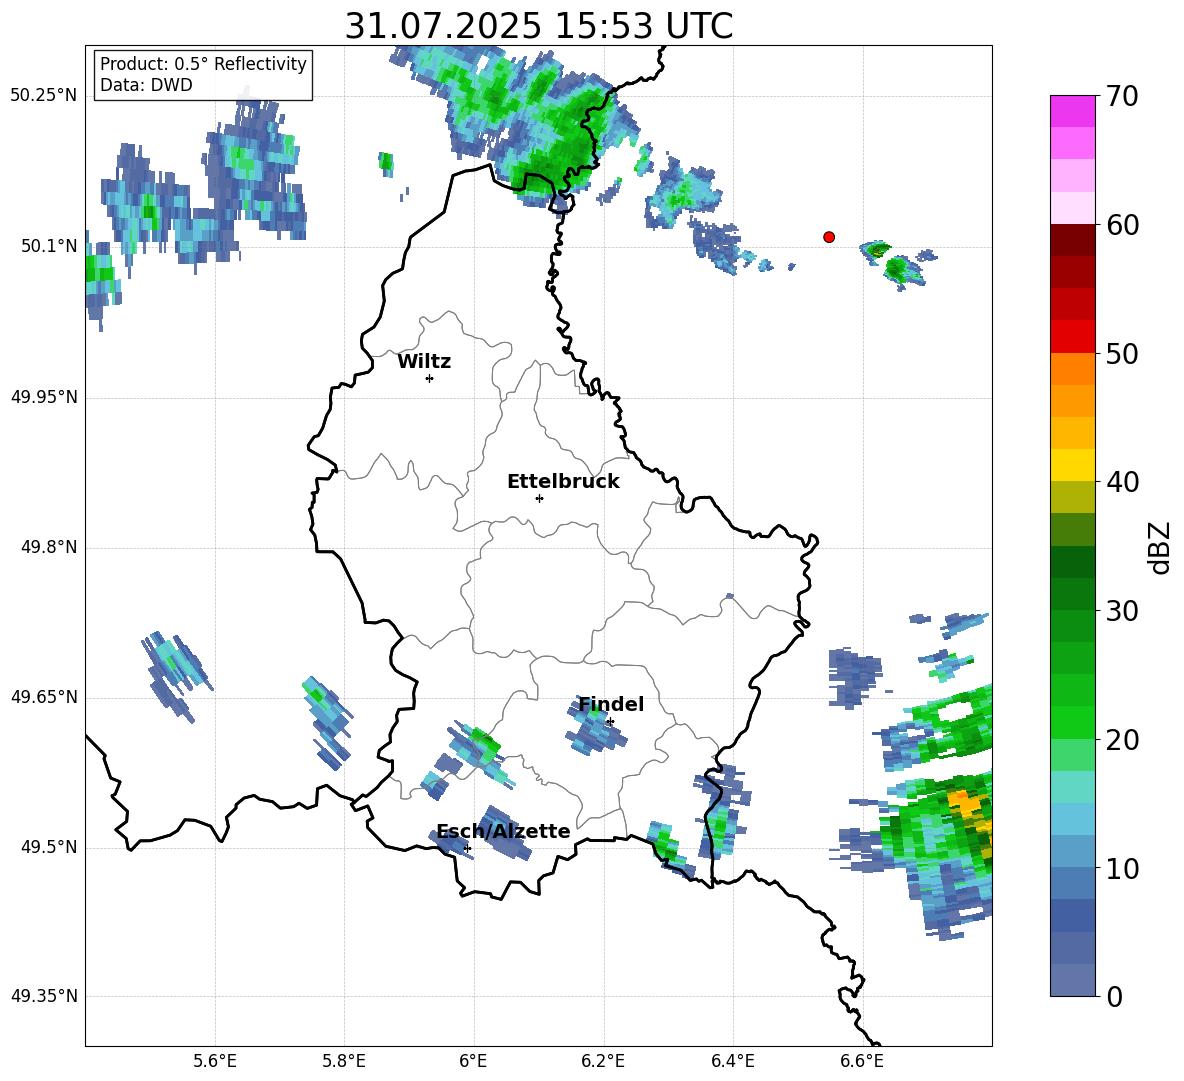This screenshot has height=1081, width=1184.
Task: Click the 49.5°N latitude tick label
Action: [49, 847]
